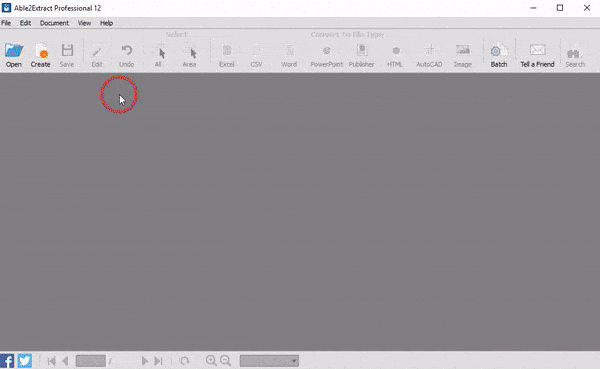The height and width of the screenshot is (369, 600).
Task: Convert to Word icon
Action: tap(289, 50)
